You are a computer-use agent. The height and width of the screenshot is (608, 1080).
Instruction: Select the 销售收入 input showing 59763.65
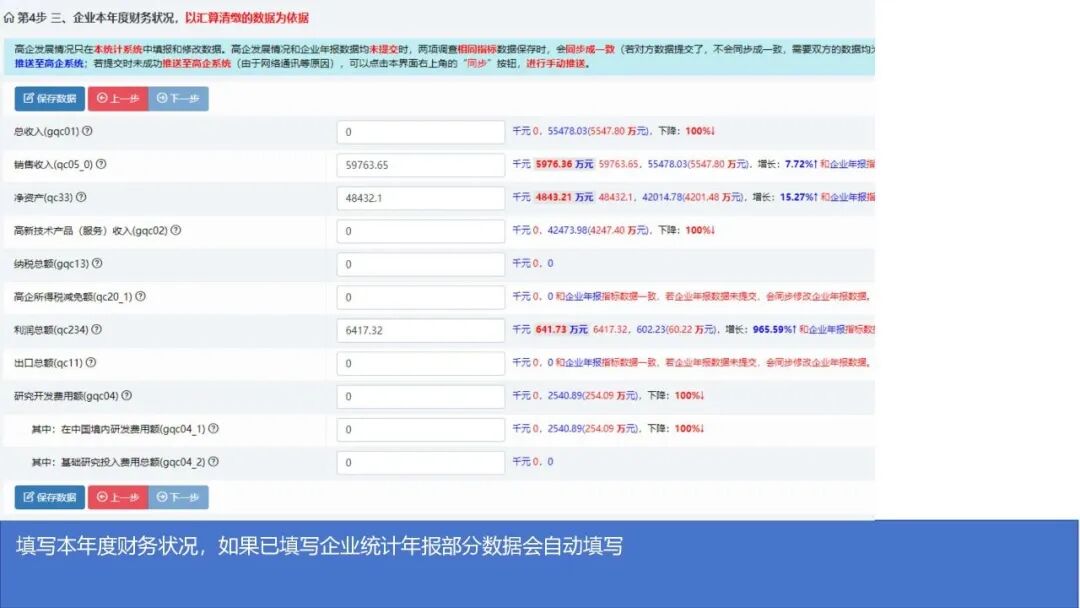coord(420,164)
